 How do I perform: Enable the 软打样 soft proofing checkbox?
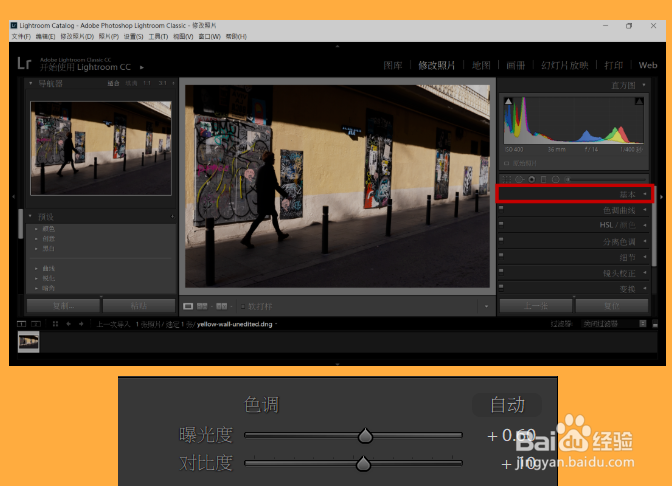point(243,306)
